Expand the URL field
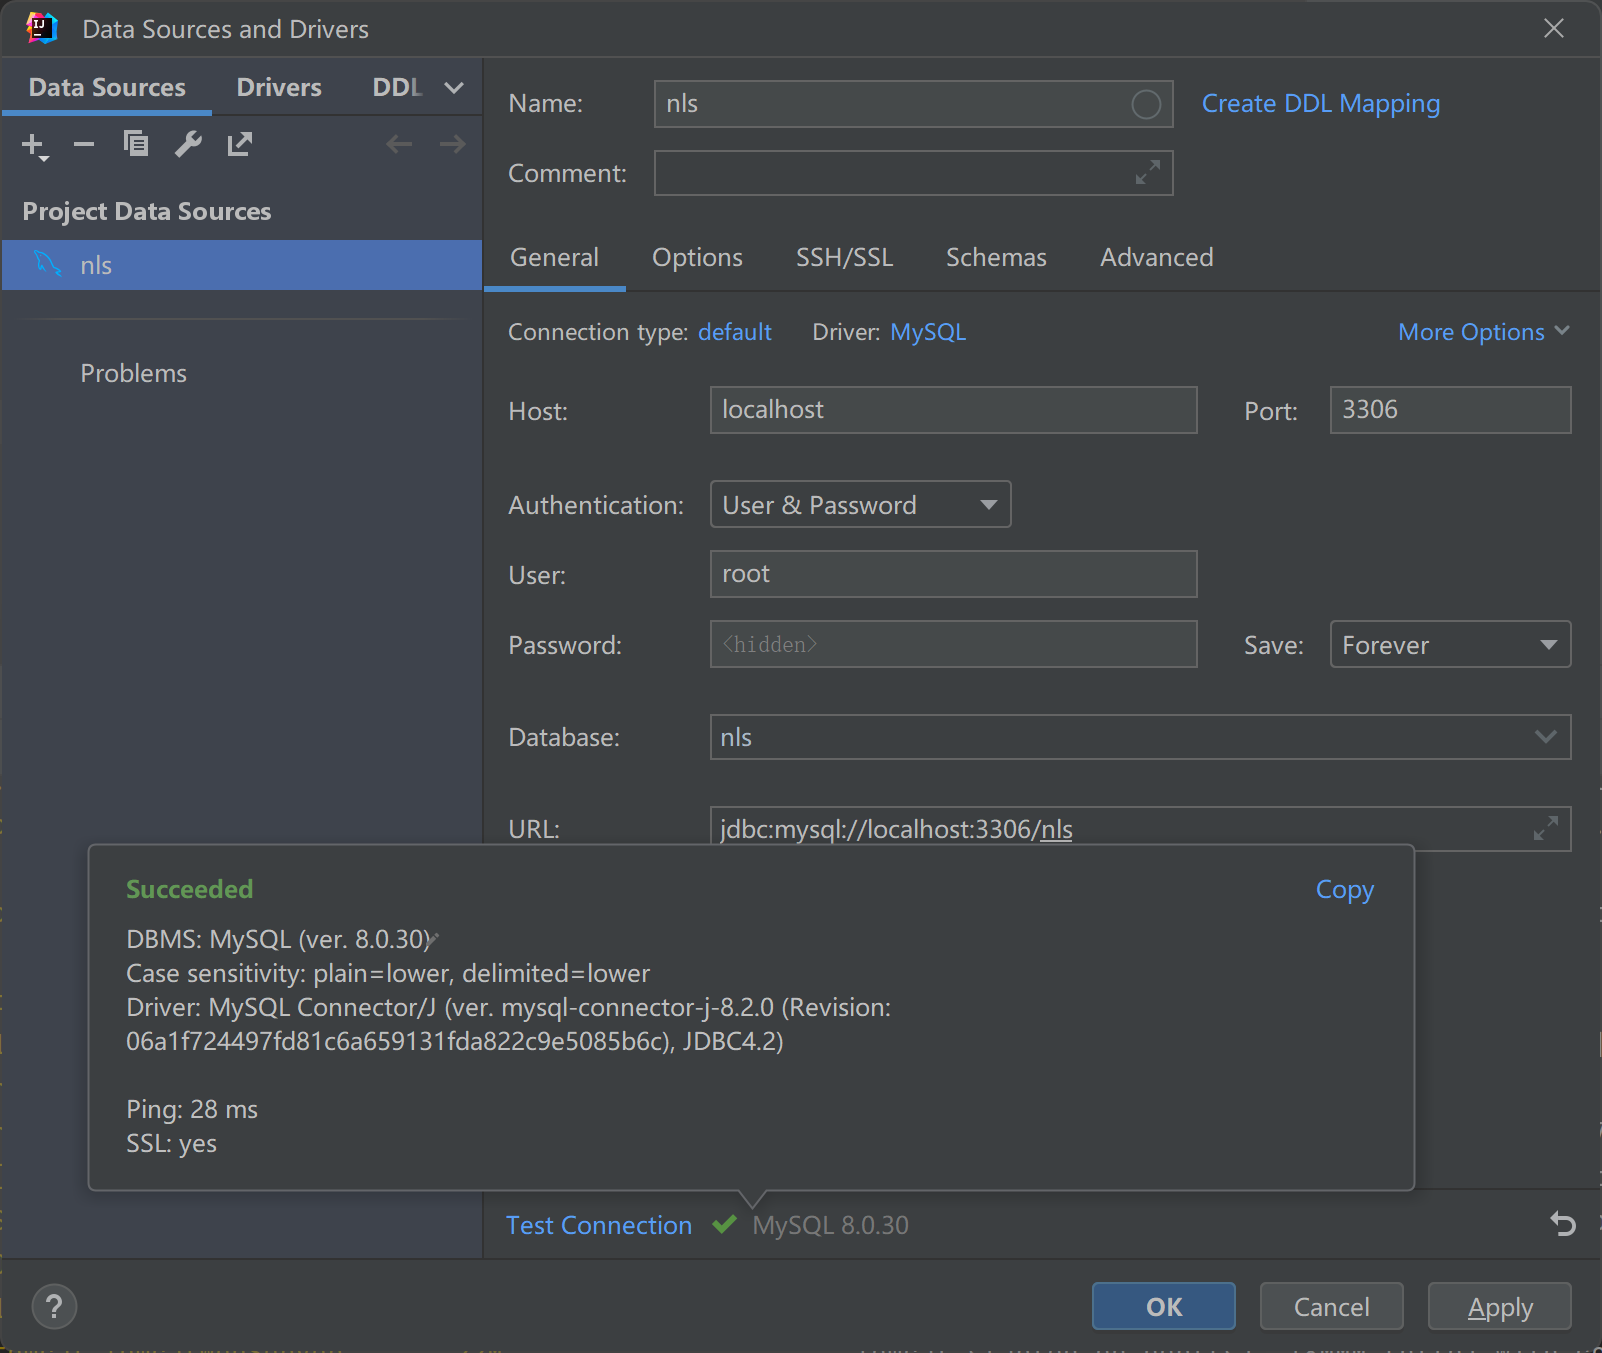The width and height of the screenshot is (1602, 1353). coord(1546,828)
